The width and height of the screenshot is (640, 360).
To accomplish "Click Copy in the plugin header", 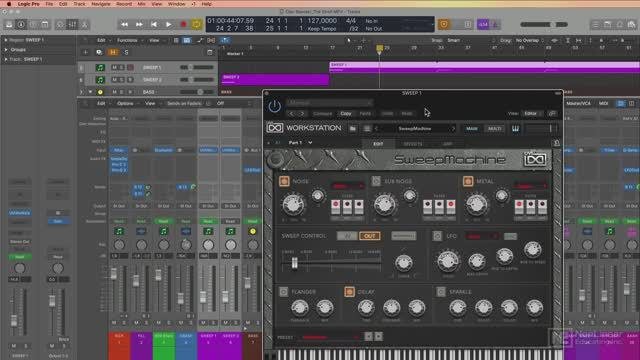I will (346, 113).
